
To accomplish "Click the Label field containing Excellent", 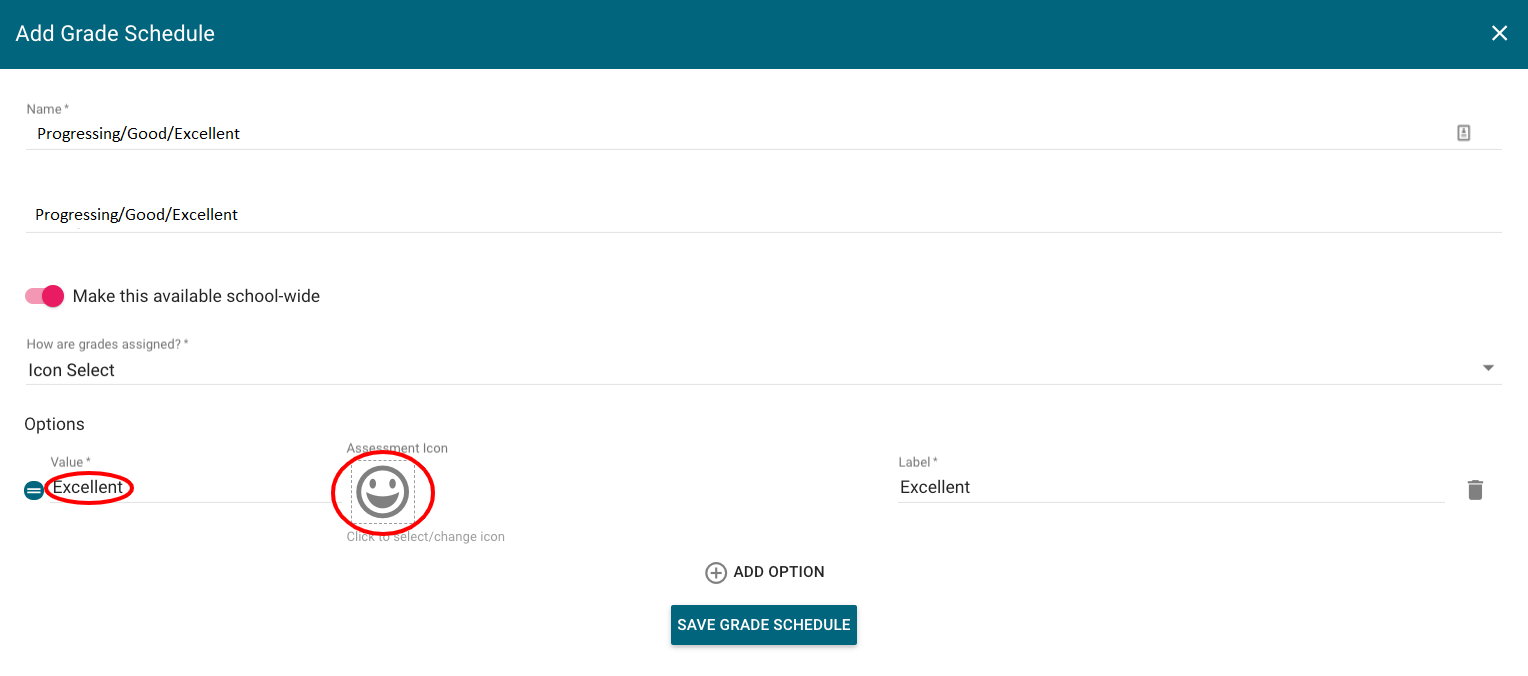I will pos(1170,487).
